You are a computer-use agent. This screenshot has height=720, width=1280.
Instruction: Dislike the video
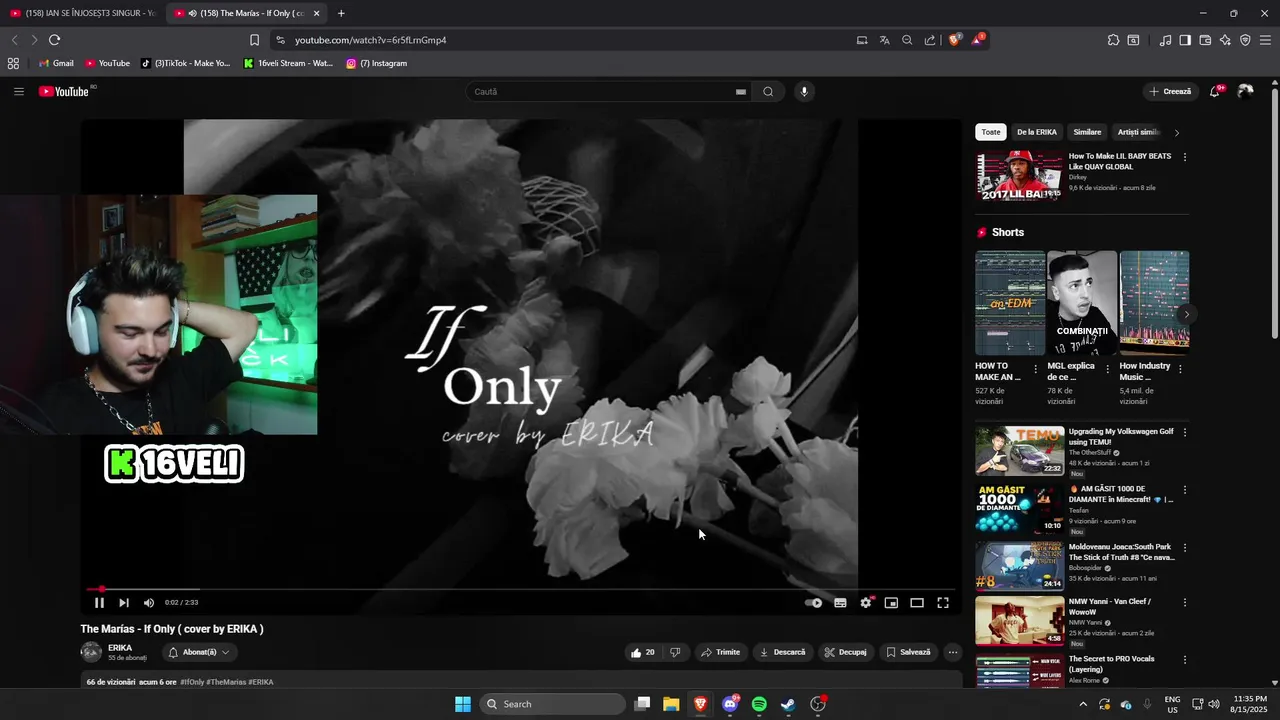pos(675,652)
